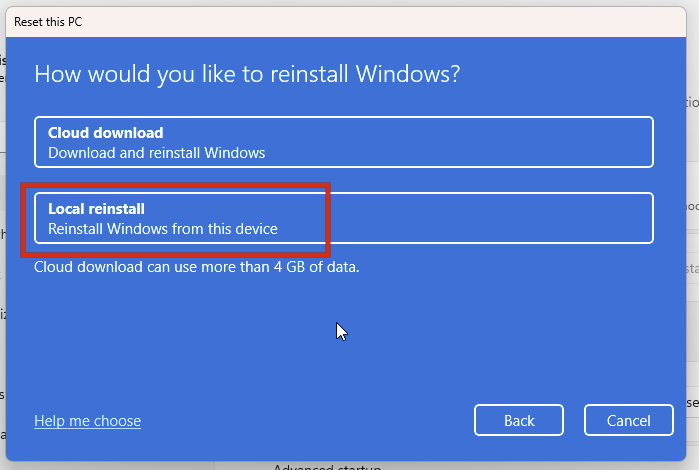
Task: Open the Help me choose link
Action: pyautogui.click(x=87, y=421)
